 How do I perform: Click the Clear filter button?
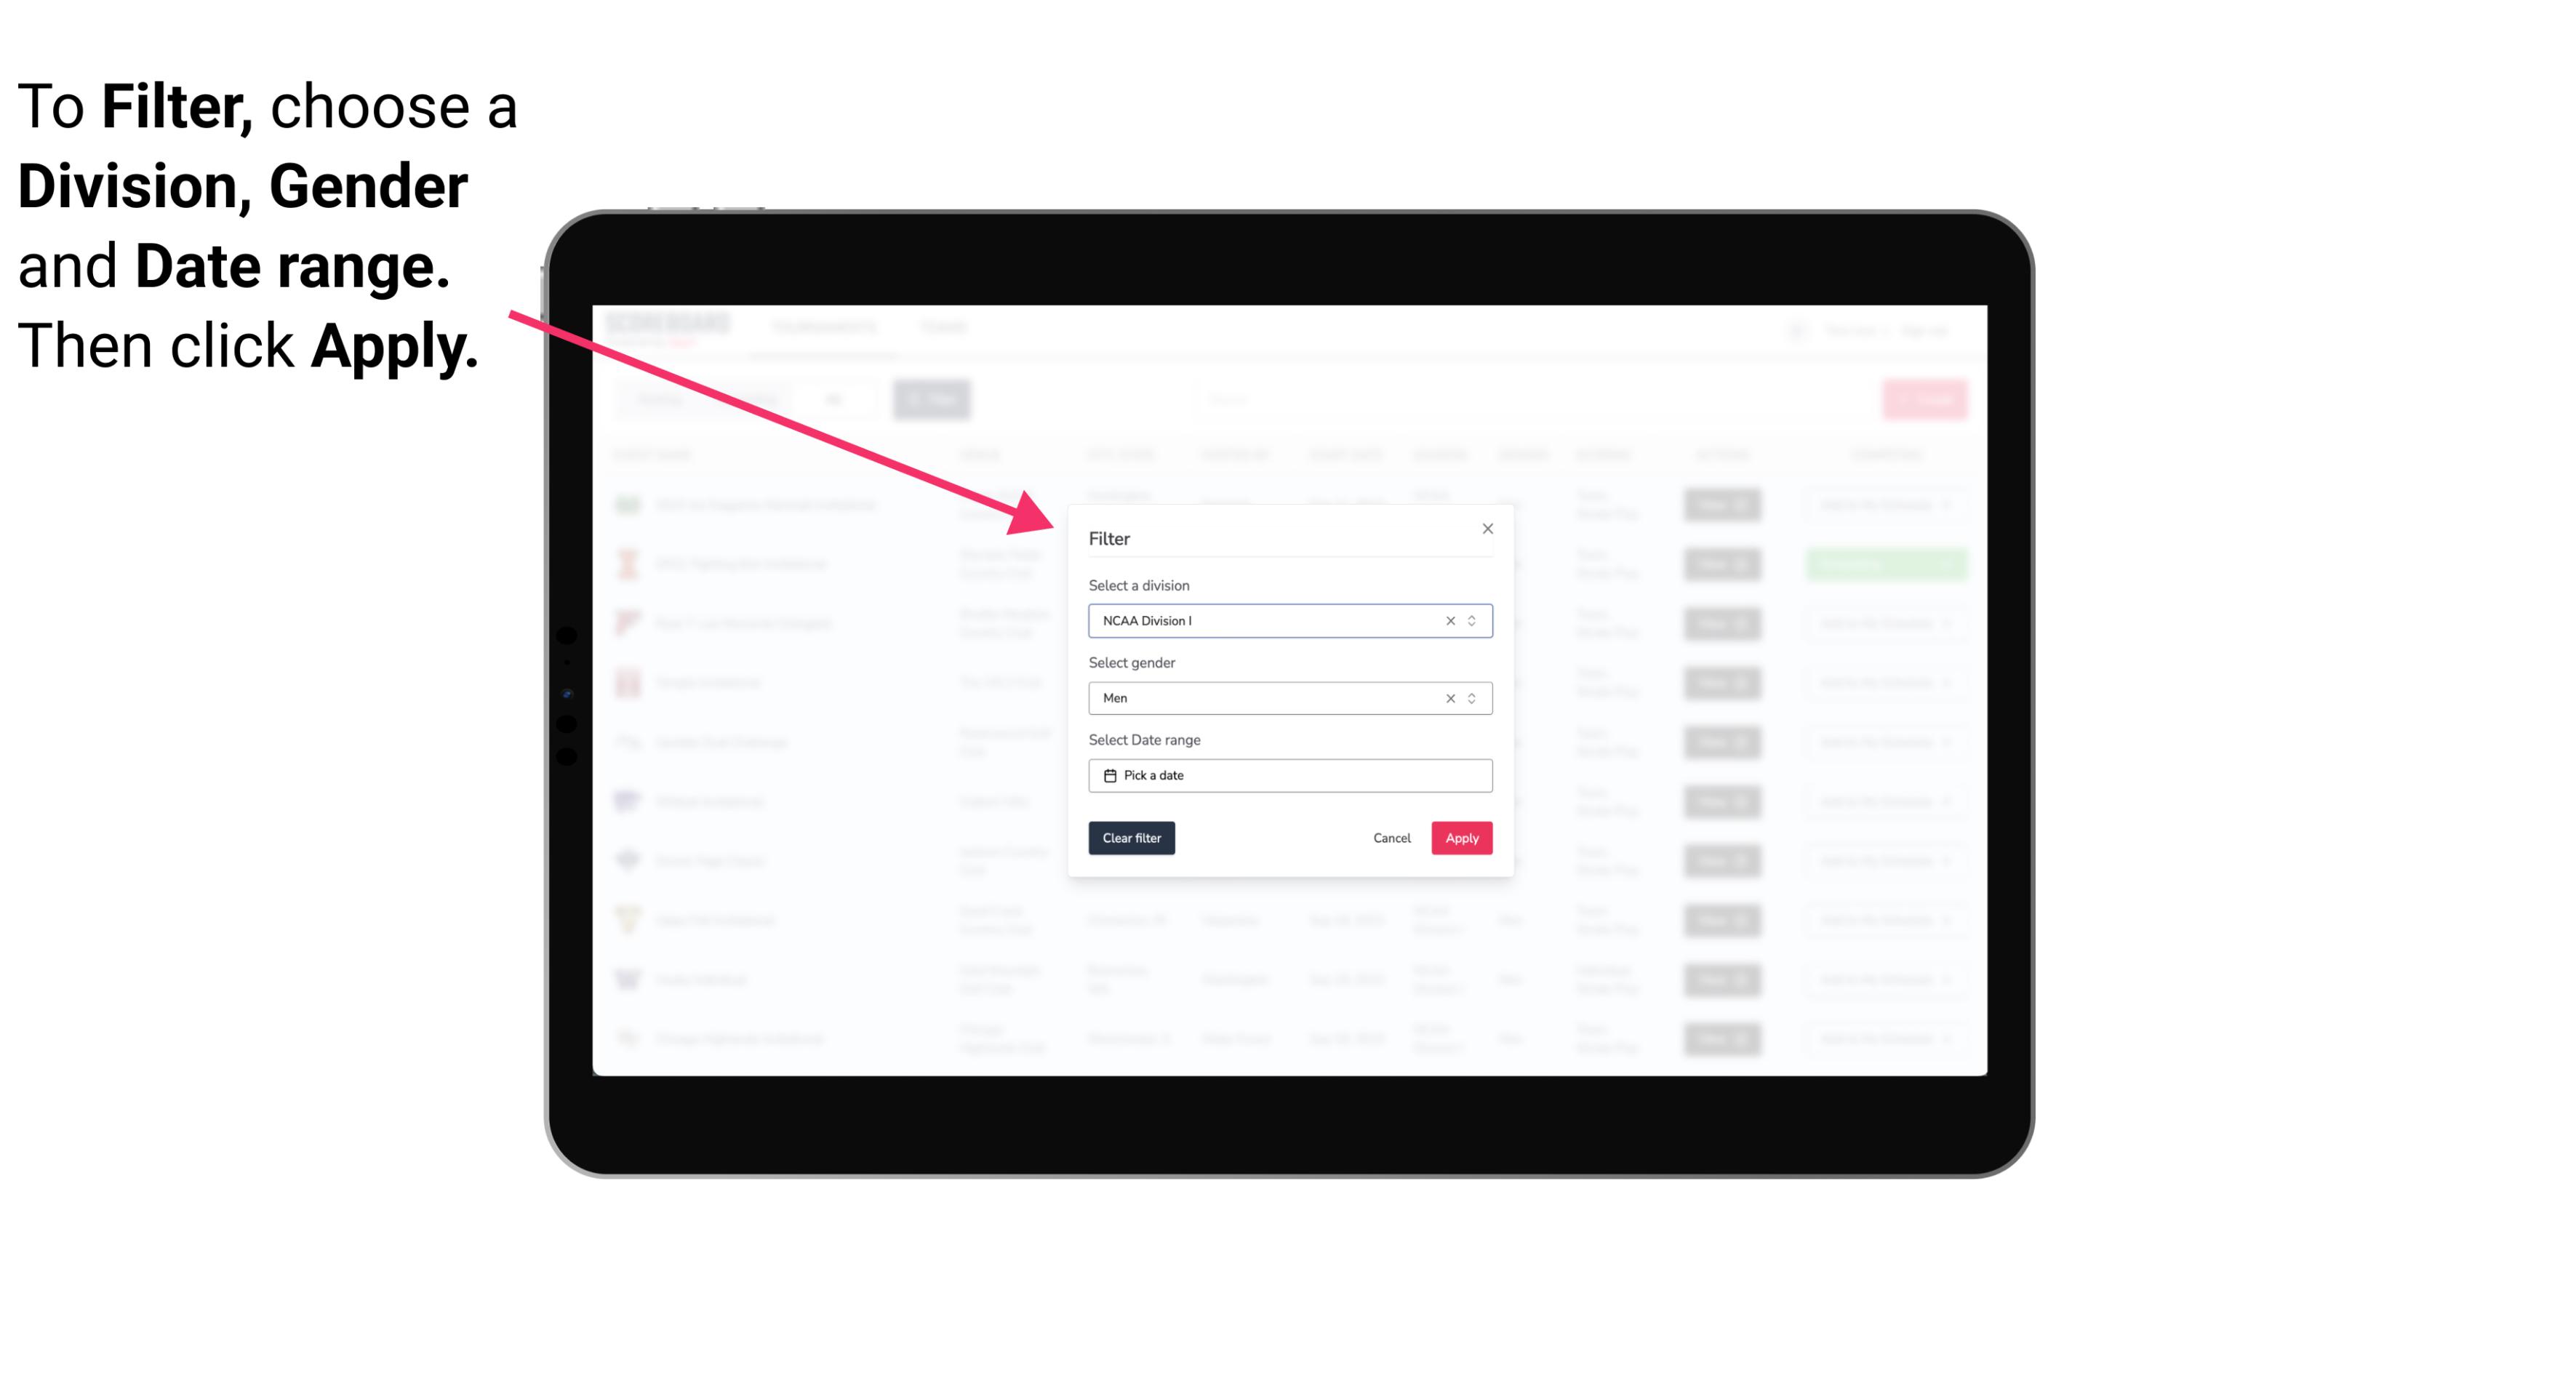[1132, 838]
